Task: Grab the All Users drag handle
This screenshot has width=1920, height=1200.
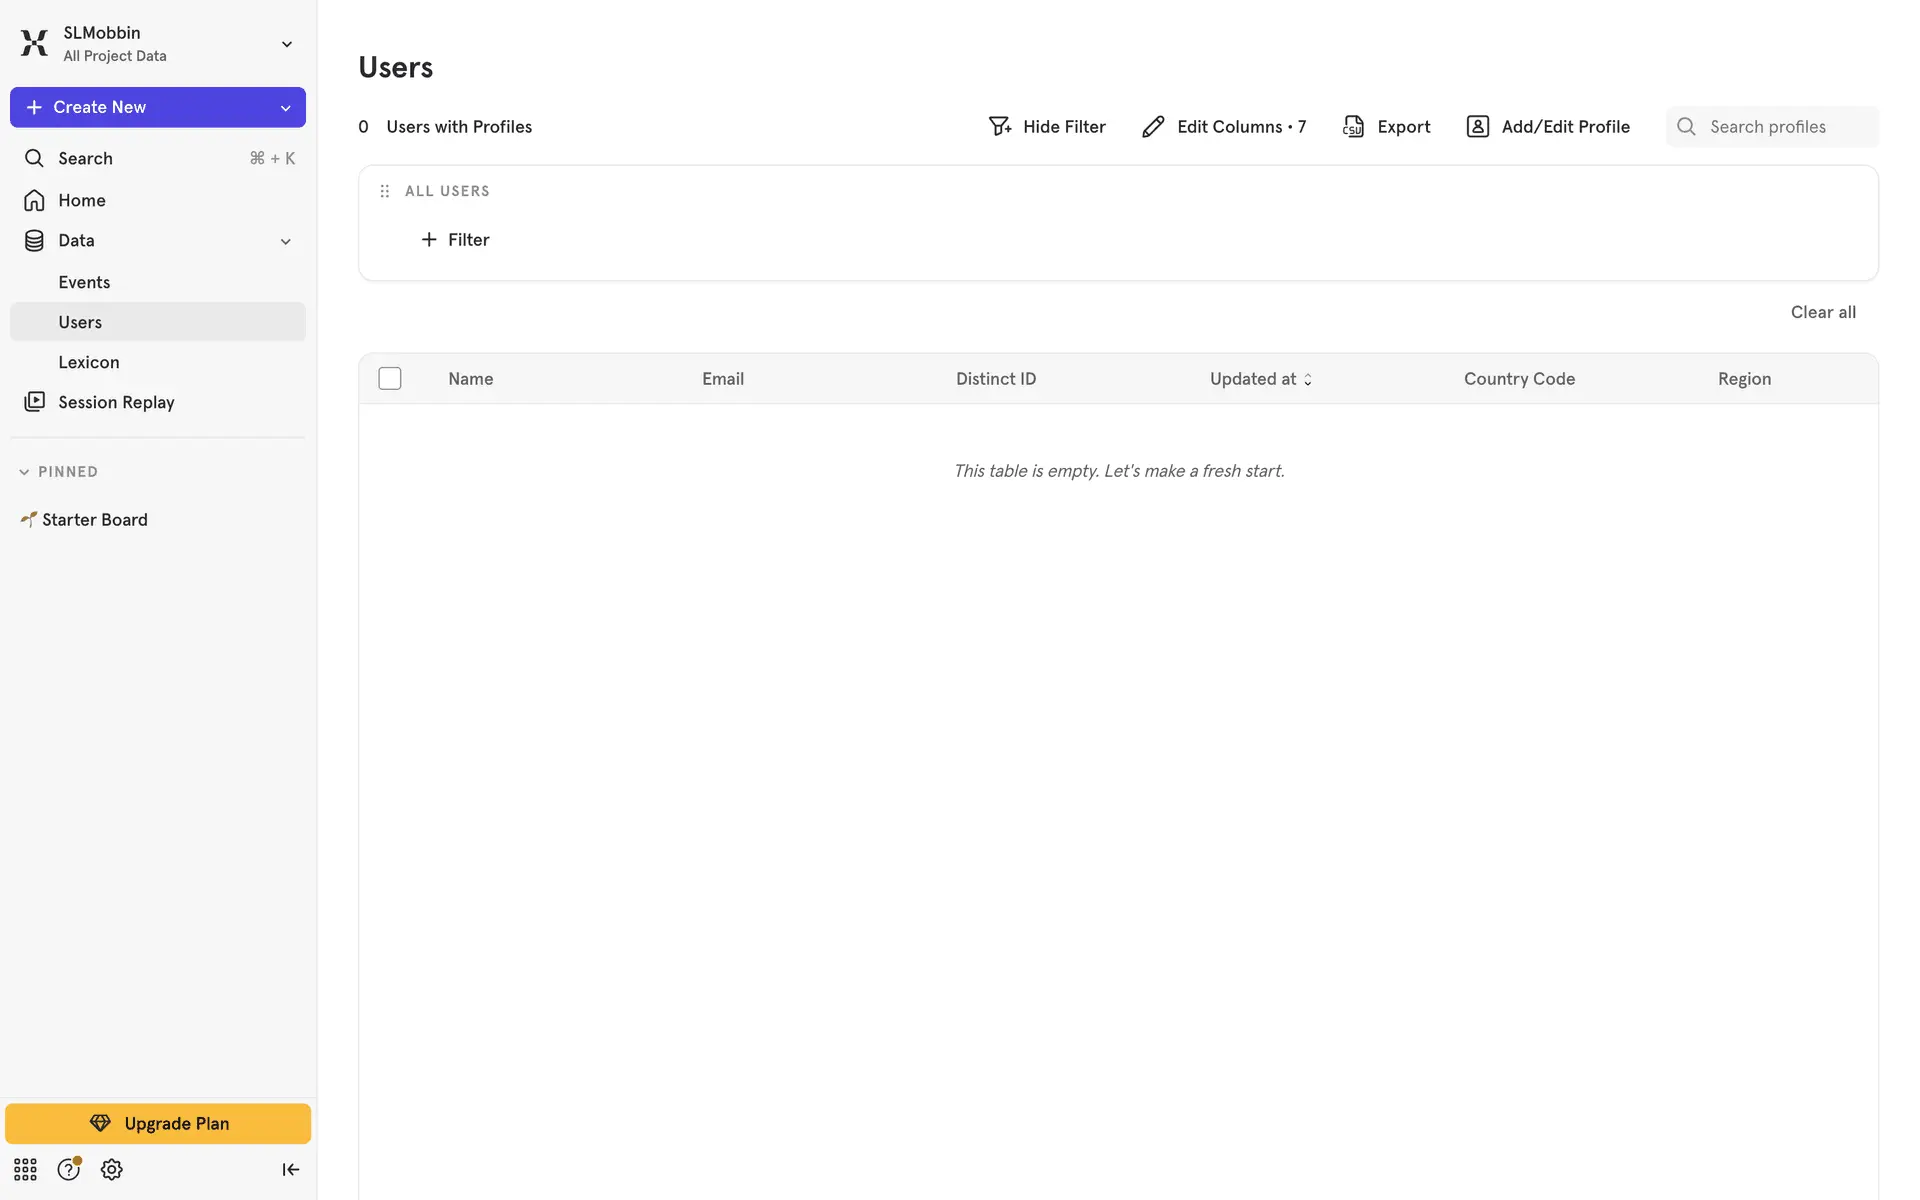Action: (385, 191)
